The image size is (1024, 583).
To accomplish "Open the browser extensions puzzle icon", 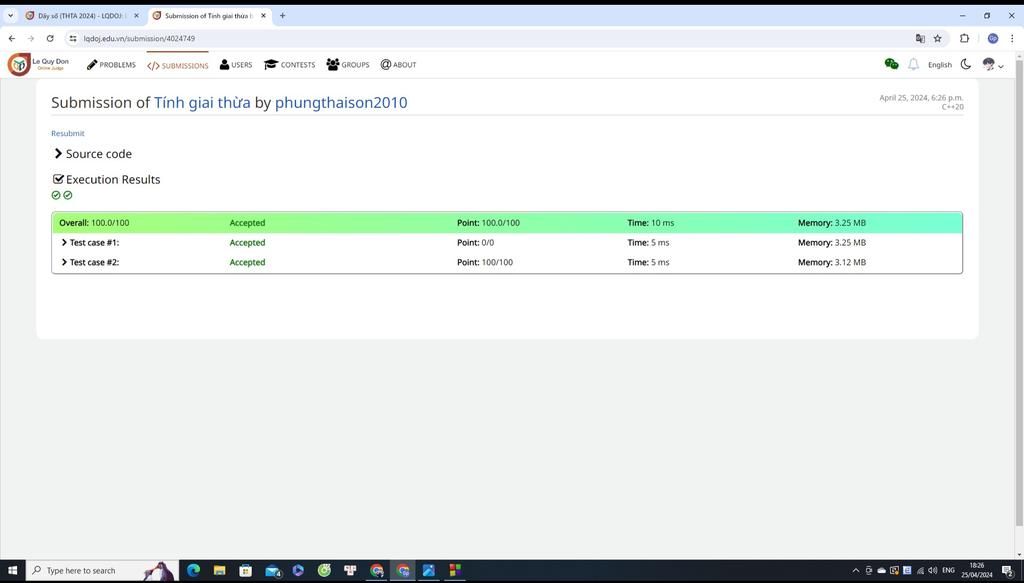I will 964,39.
